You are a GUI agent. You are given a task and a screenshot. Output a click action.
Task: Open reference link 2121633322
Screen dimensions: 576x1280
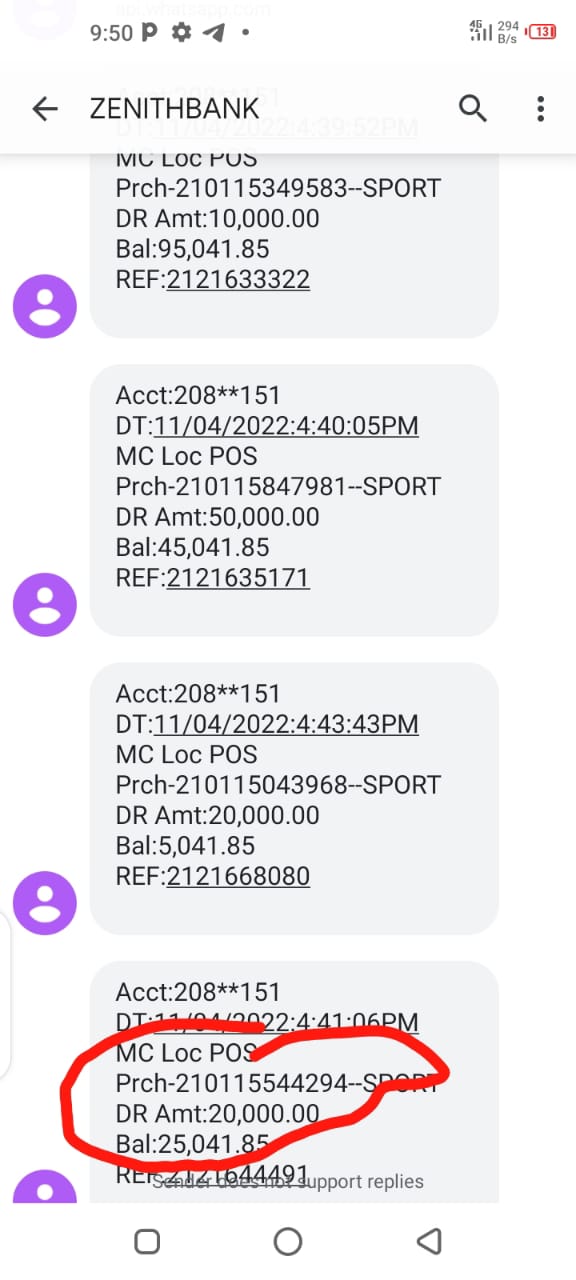pyautogui.click(x=238, y=279)
